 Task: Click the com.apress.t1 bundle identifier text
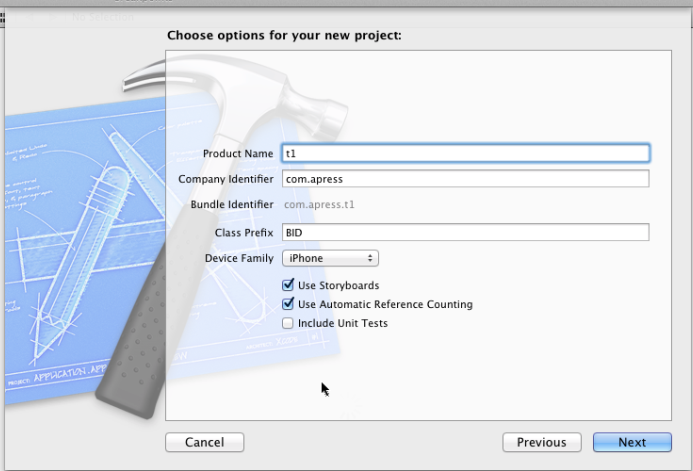pyautogui.click(x=319, y=205)
